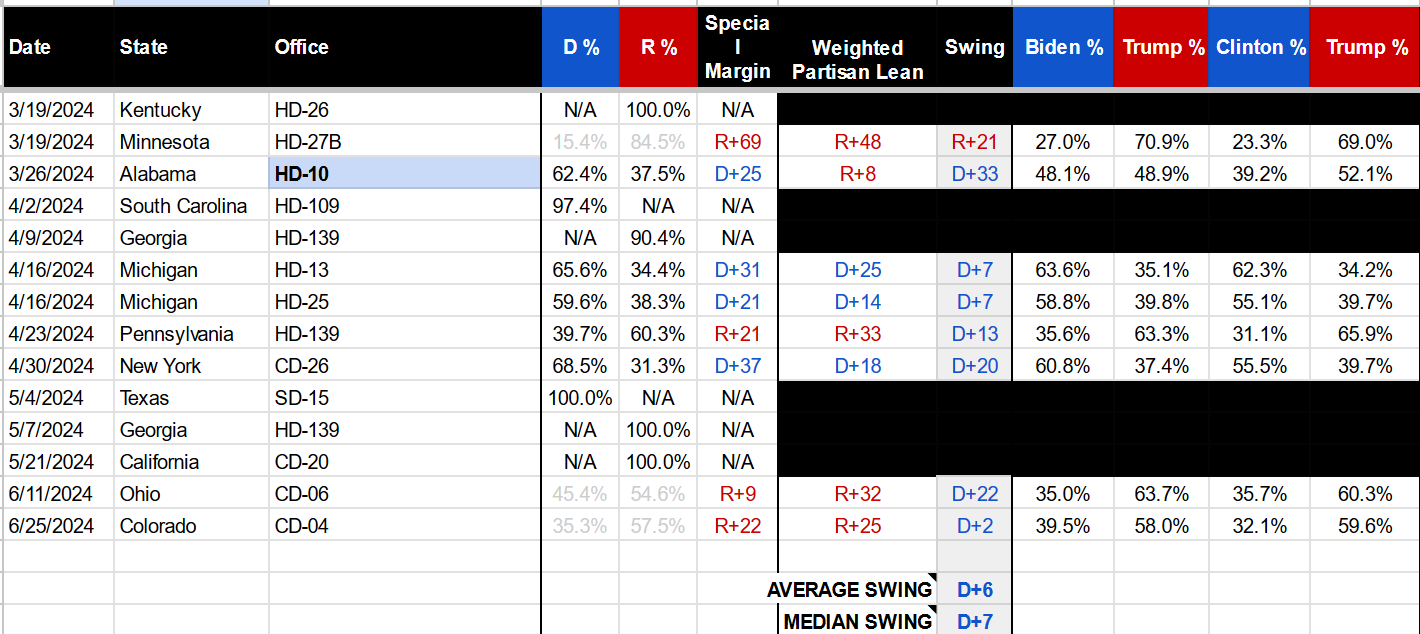Click the Special Margin header cell
Viewport: 1420px width, 634px height.
737,47
